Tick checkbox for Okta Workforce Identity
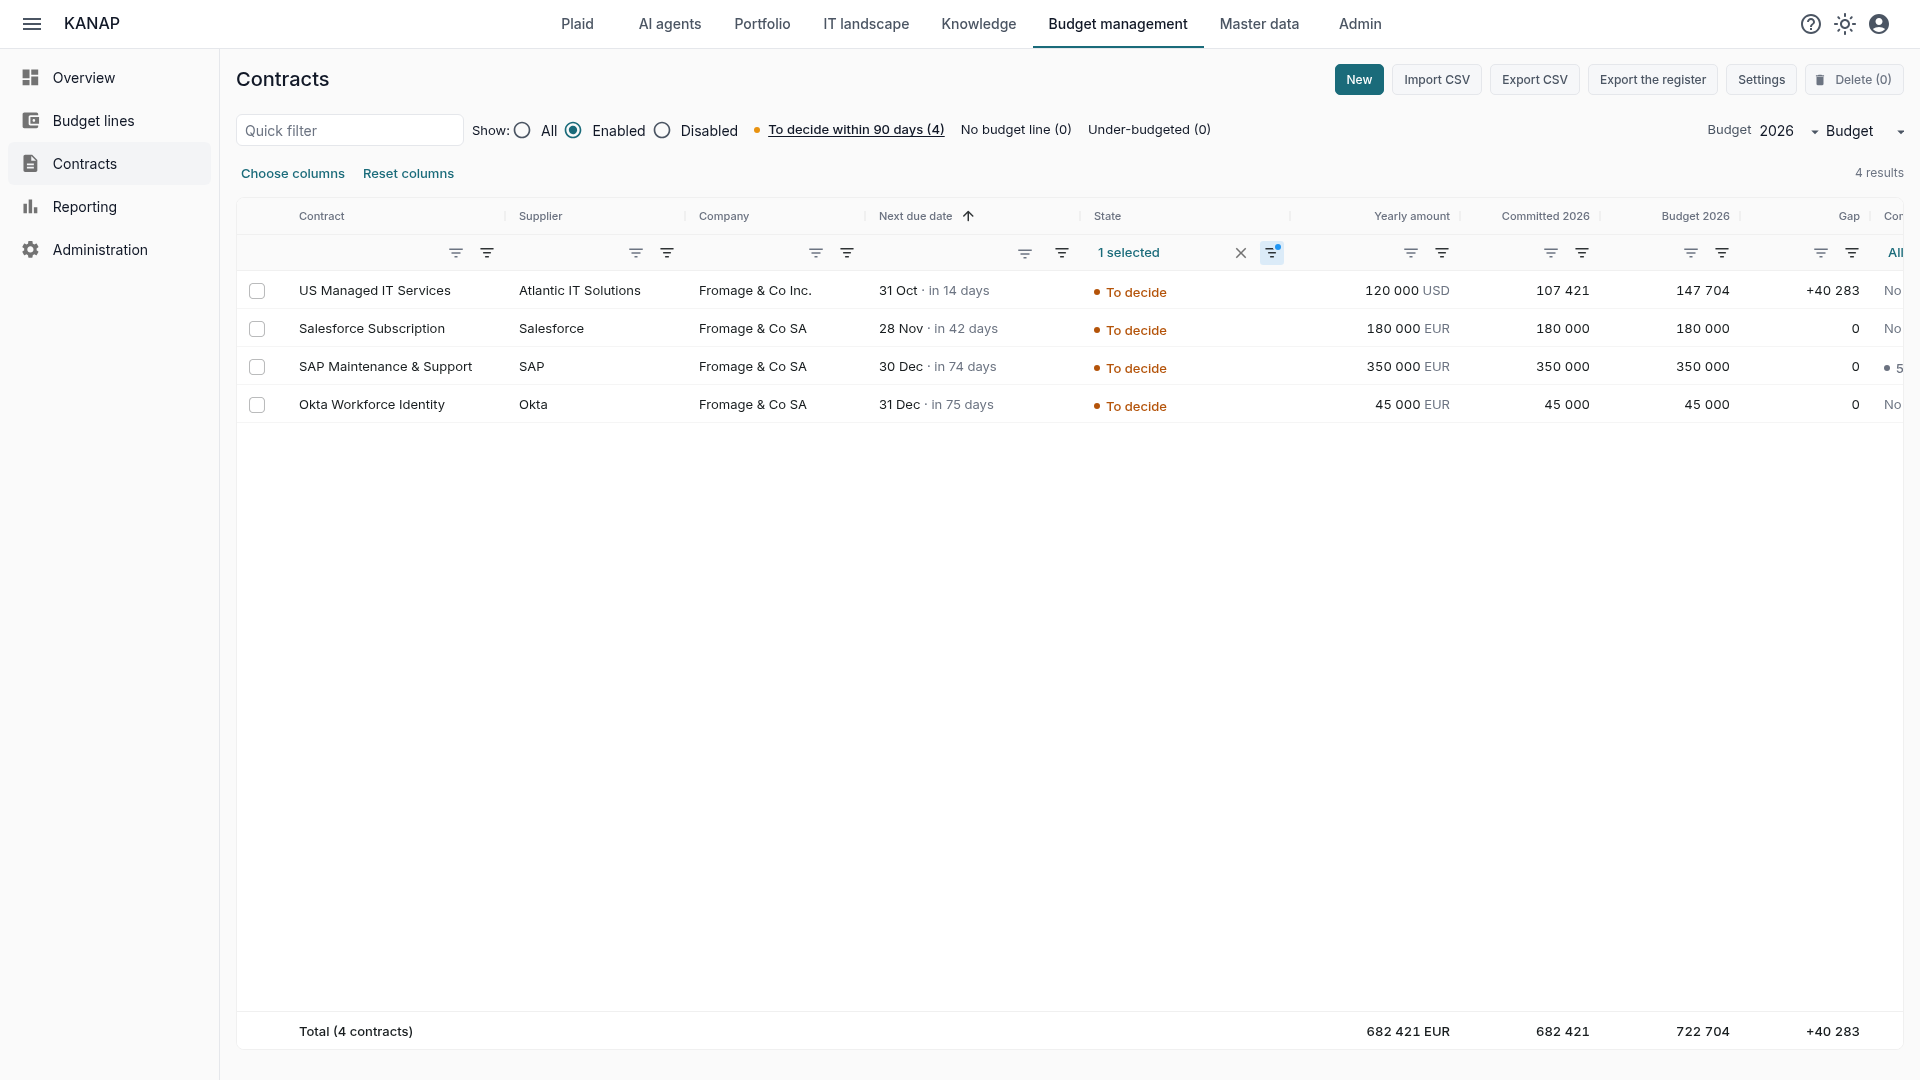The image size is (1920, 1080). (257, 405)
